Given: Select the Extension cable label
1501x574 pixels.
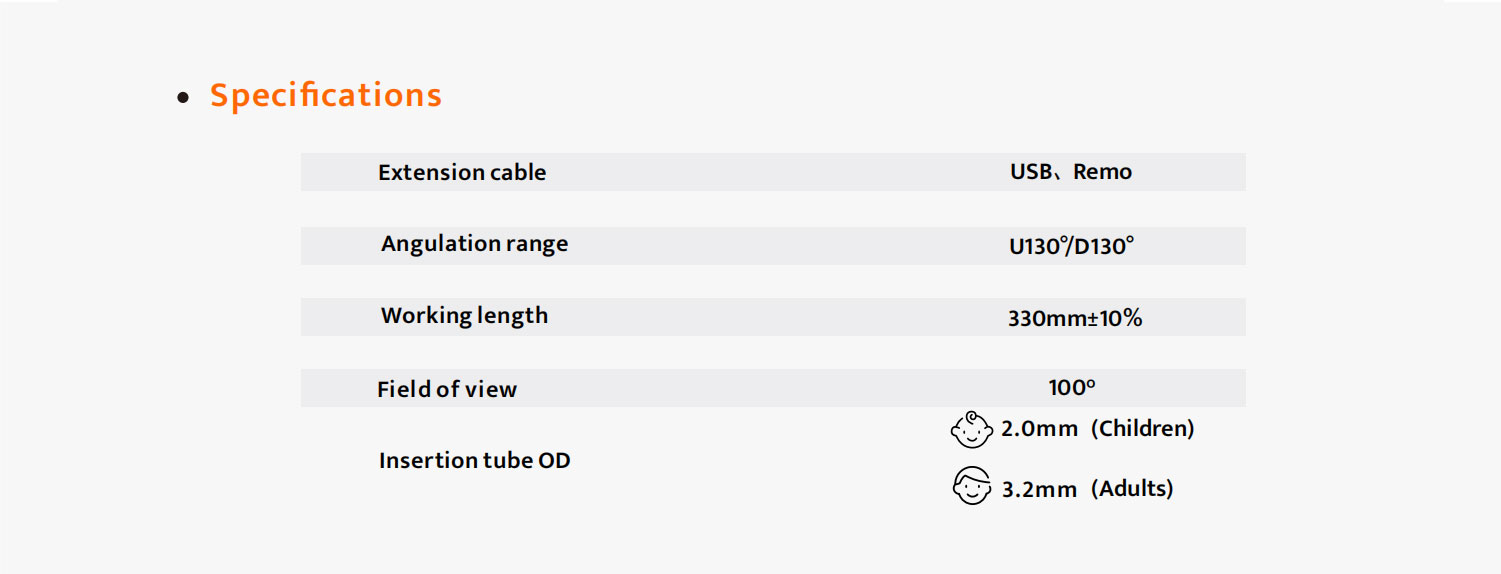Looking at the screenshot, I should tap(462, 172).
